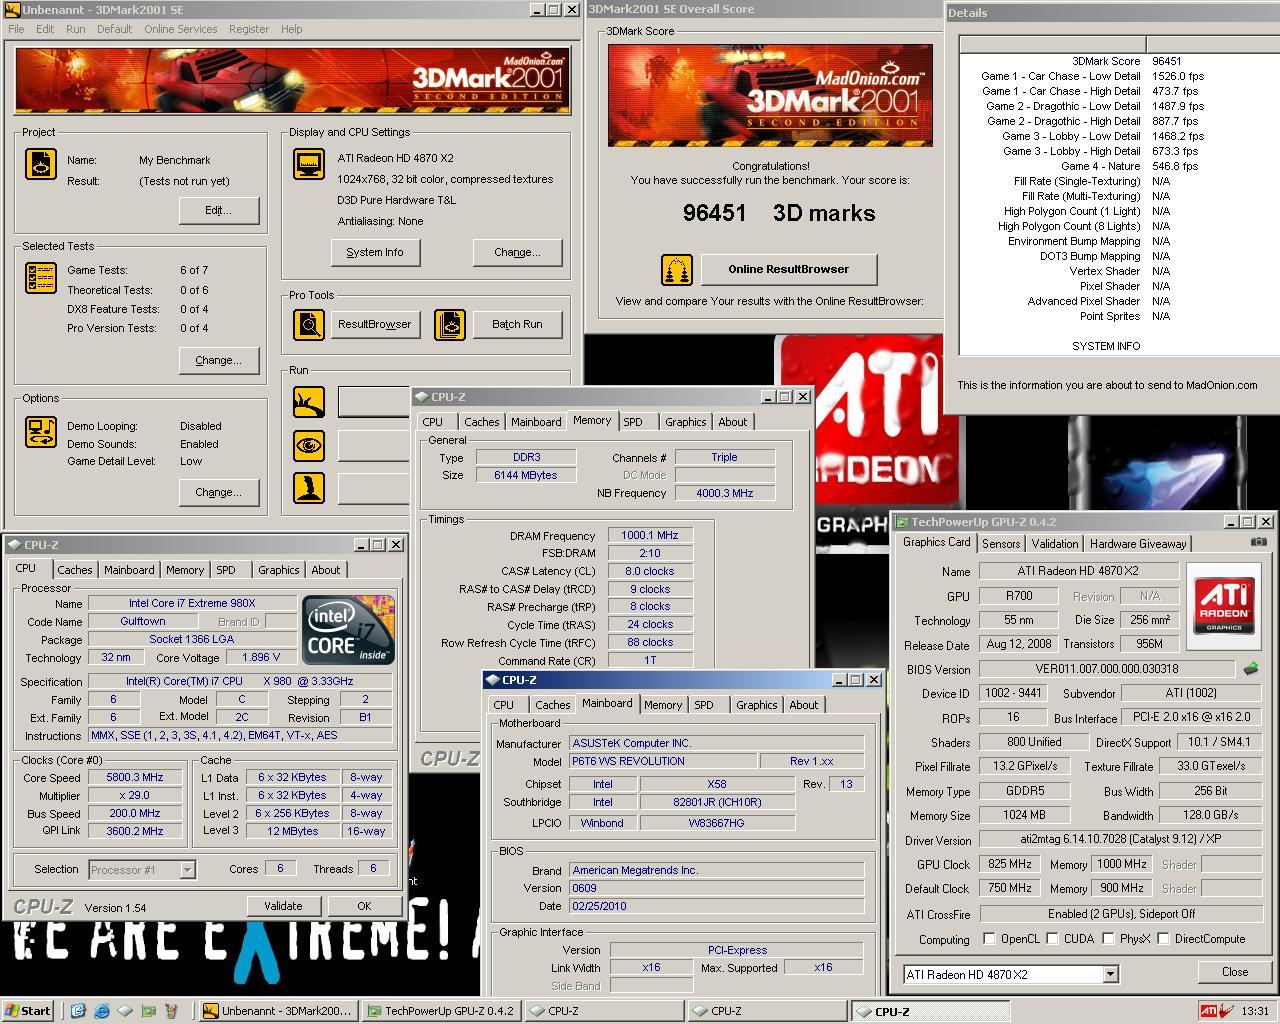This screenshot has height=1024, width=1280.
Task: Click the Run demo eye icon
Action: point(309,445)
